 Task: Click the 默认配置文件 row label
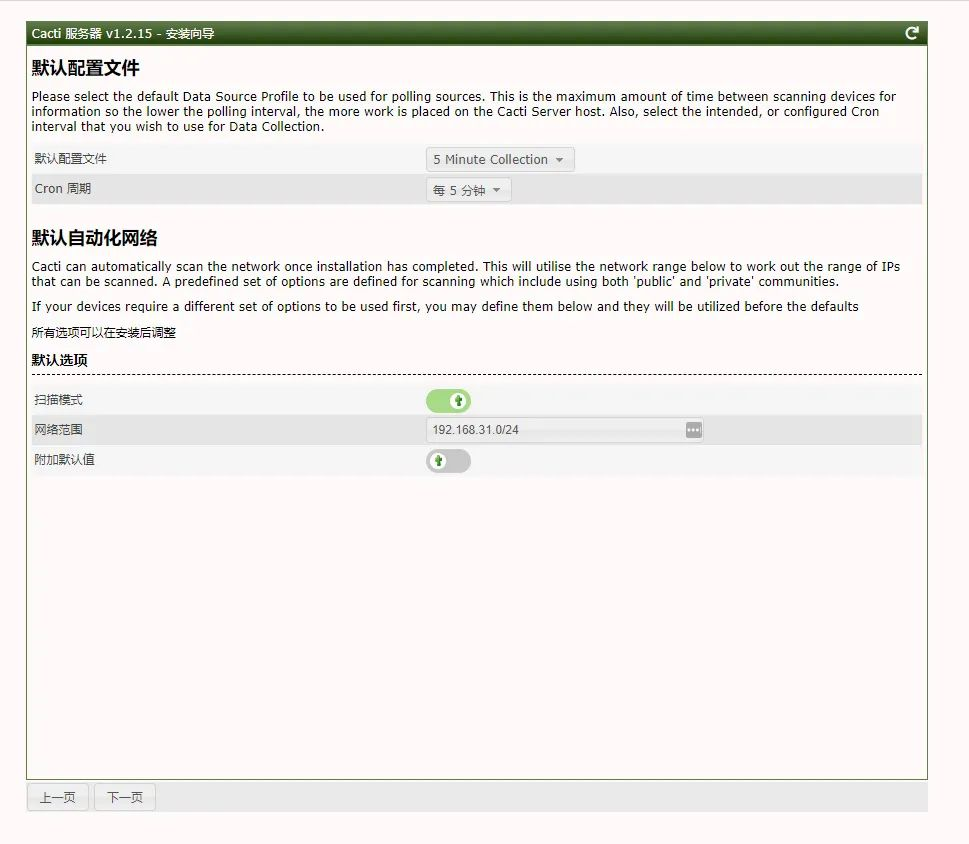click(x=70, y=159)
